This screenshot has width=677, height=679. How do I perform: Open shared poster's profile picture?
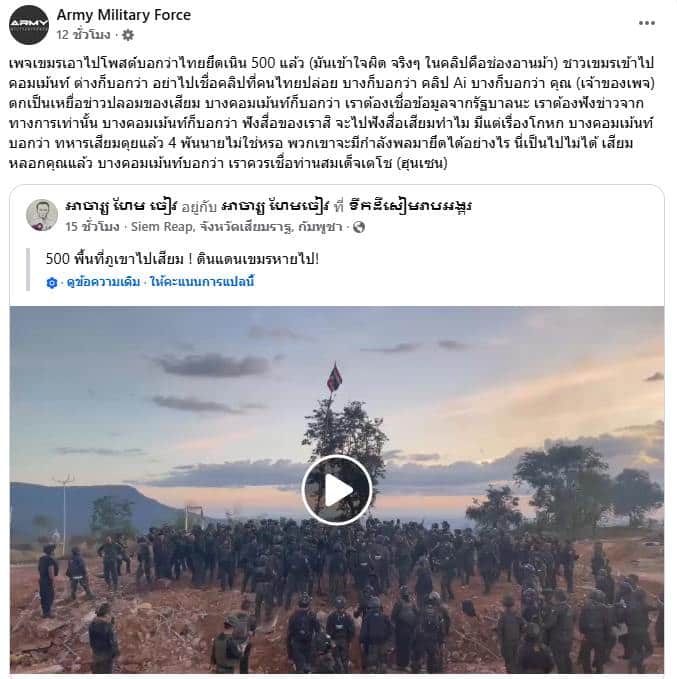tap(42, 215)
